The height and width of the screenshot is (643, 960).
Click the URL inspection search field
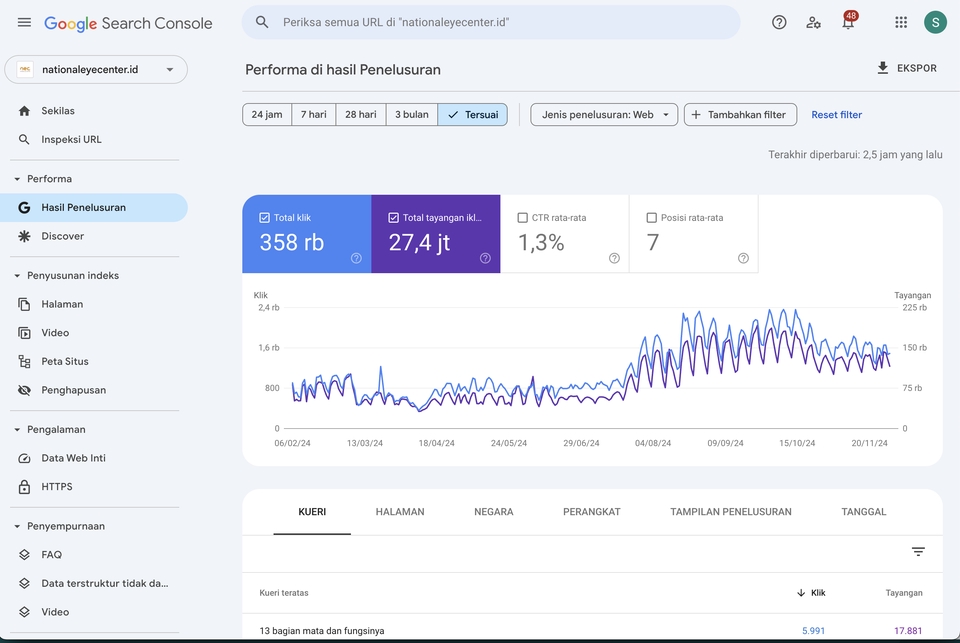490,22
